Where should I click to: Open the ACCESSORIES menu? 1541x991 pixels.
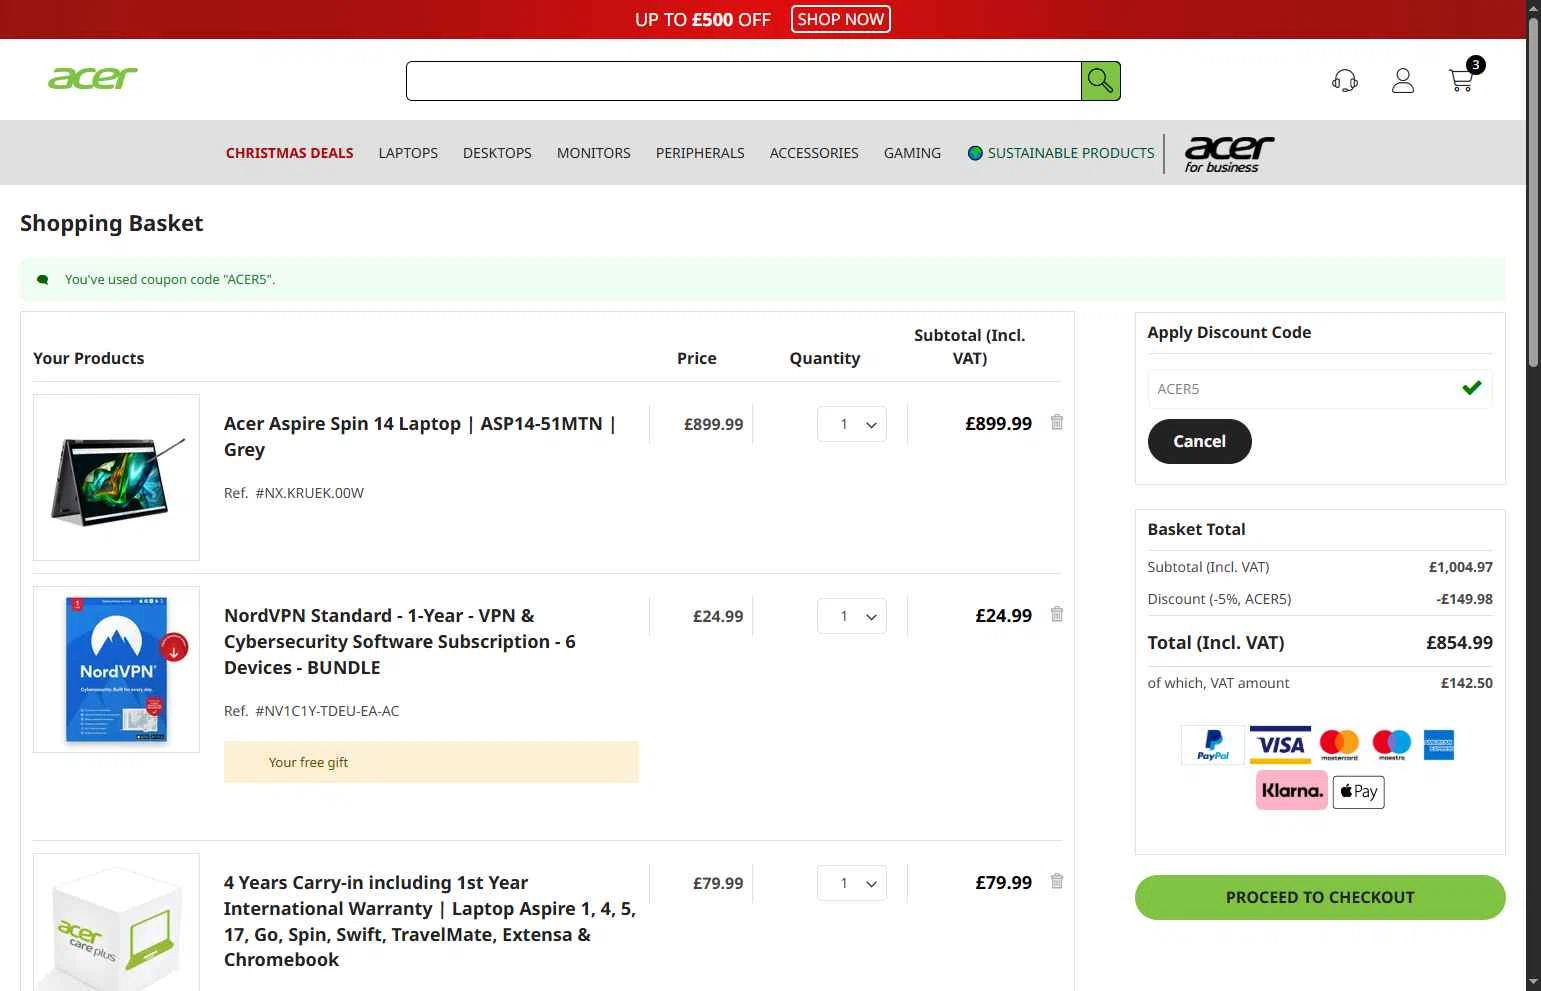click(x=814, y=153)
